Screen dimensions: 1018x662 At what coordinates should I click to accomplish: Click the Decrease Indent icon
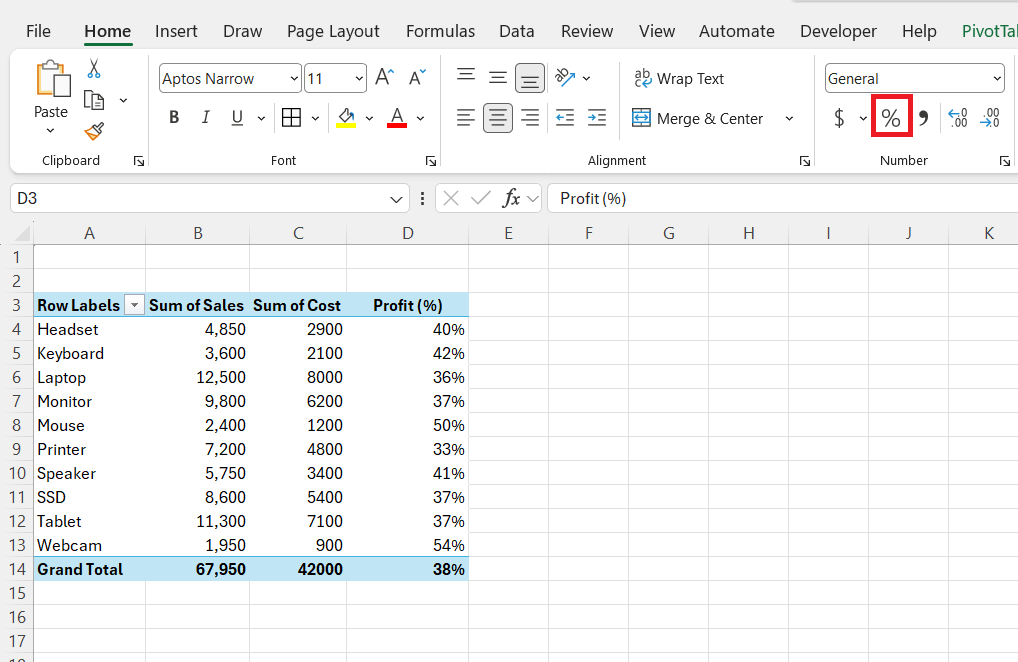point(565,118)
